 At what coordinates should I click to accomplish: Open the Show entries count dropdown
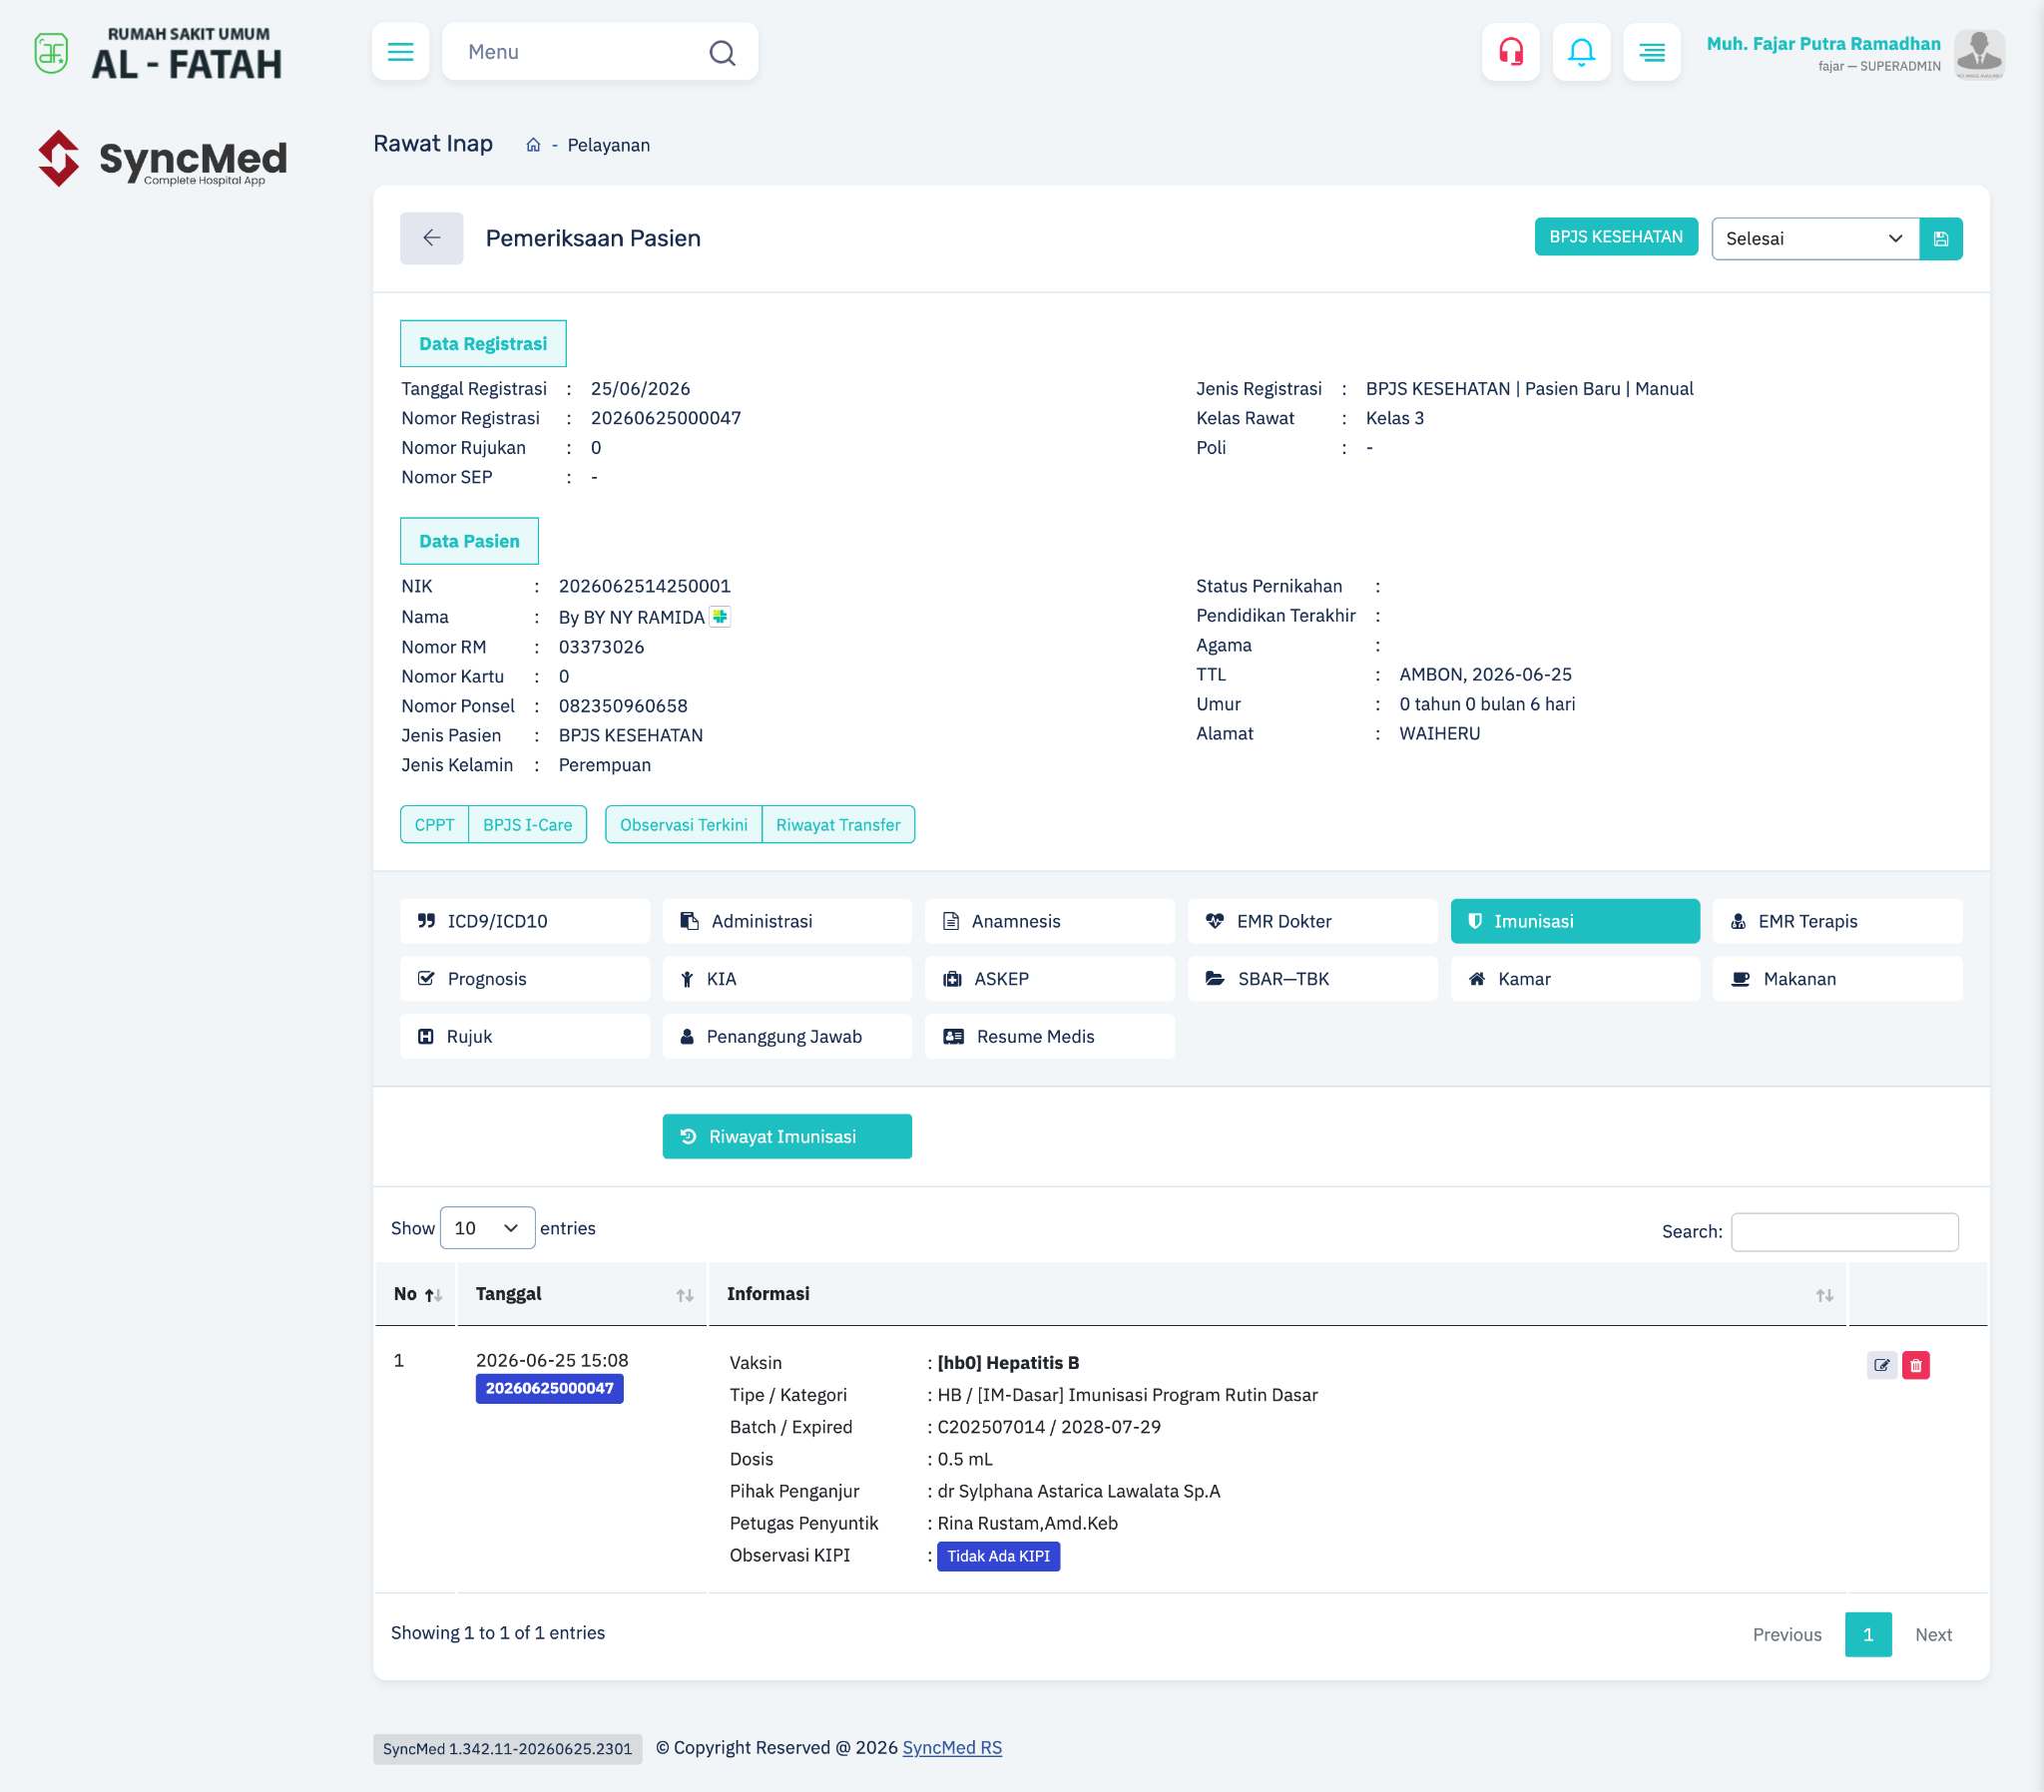click(487, 1228)
